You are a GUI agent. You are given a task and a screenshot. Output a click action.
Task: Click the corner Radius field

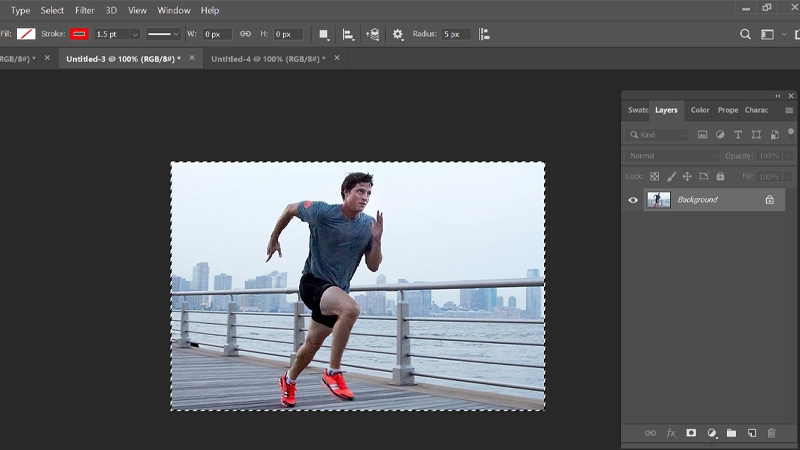(456, 34)
